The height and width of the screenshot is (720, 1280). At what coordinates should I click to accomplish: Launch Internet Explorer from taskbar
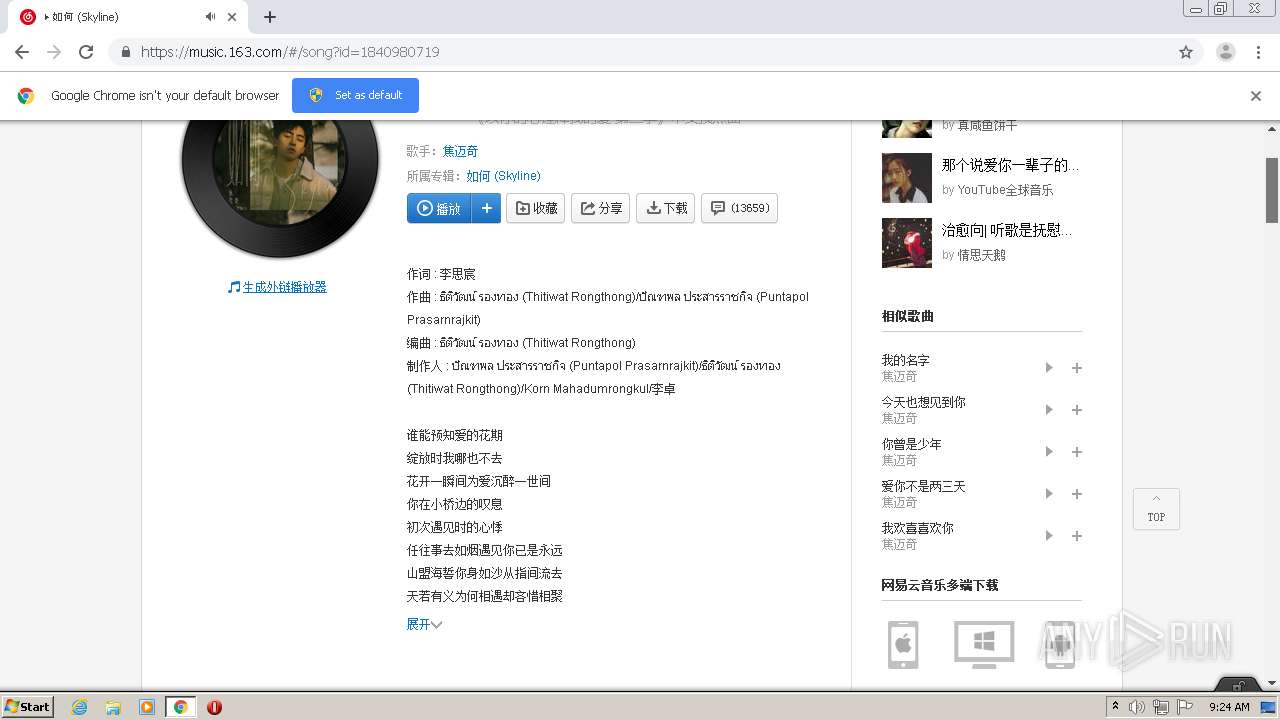[x=79, y=707]
